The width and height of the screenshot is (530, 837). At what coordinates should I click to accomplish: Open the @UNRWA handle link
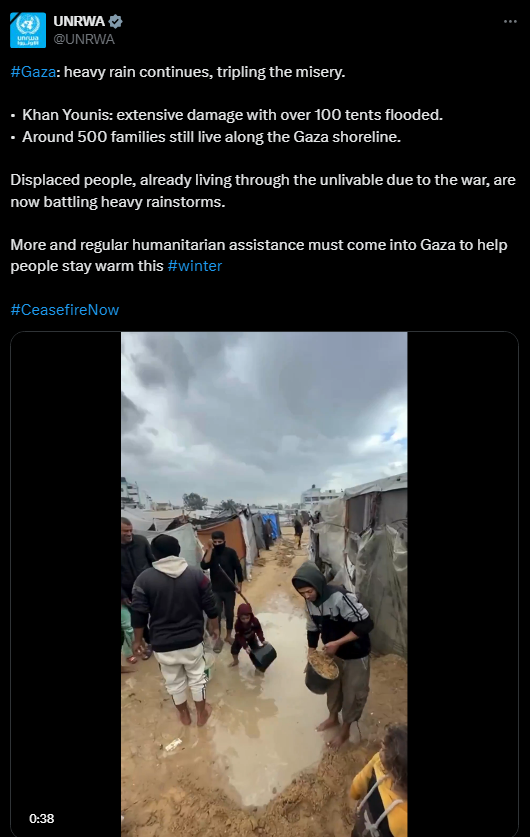(84, 40)
